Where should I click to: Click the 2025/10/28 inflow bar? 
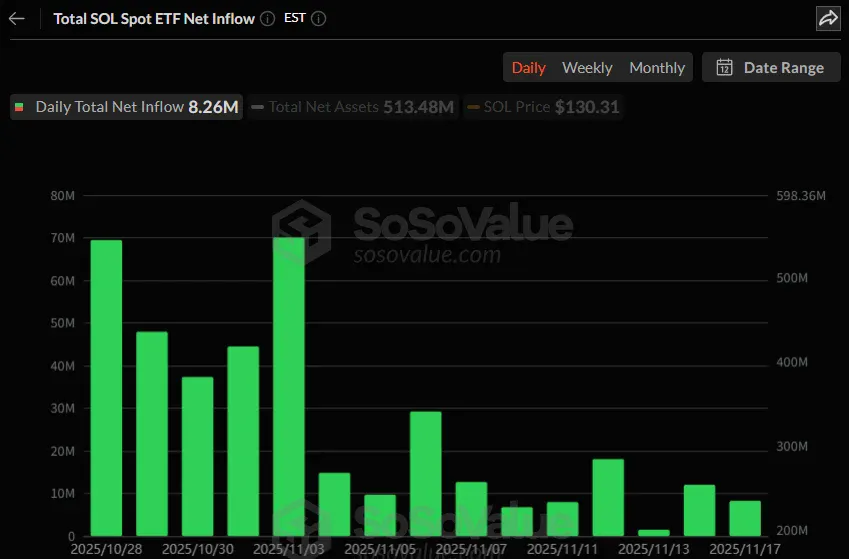click(x=106, y=388)
